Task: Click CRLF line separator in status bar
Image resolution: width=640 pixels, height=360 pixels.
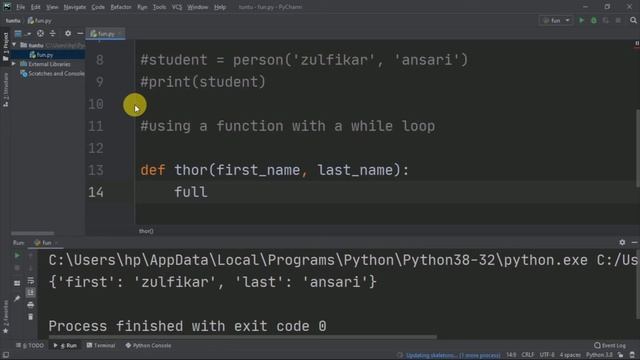Action: coord(527,355)
